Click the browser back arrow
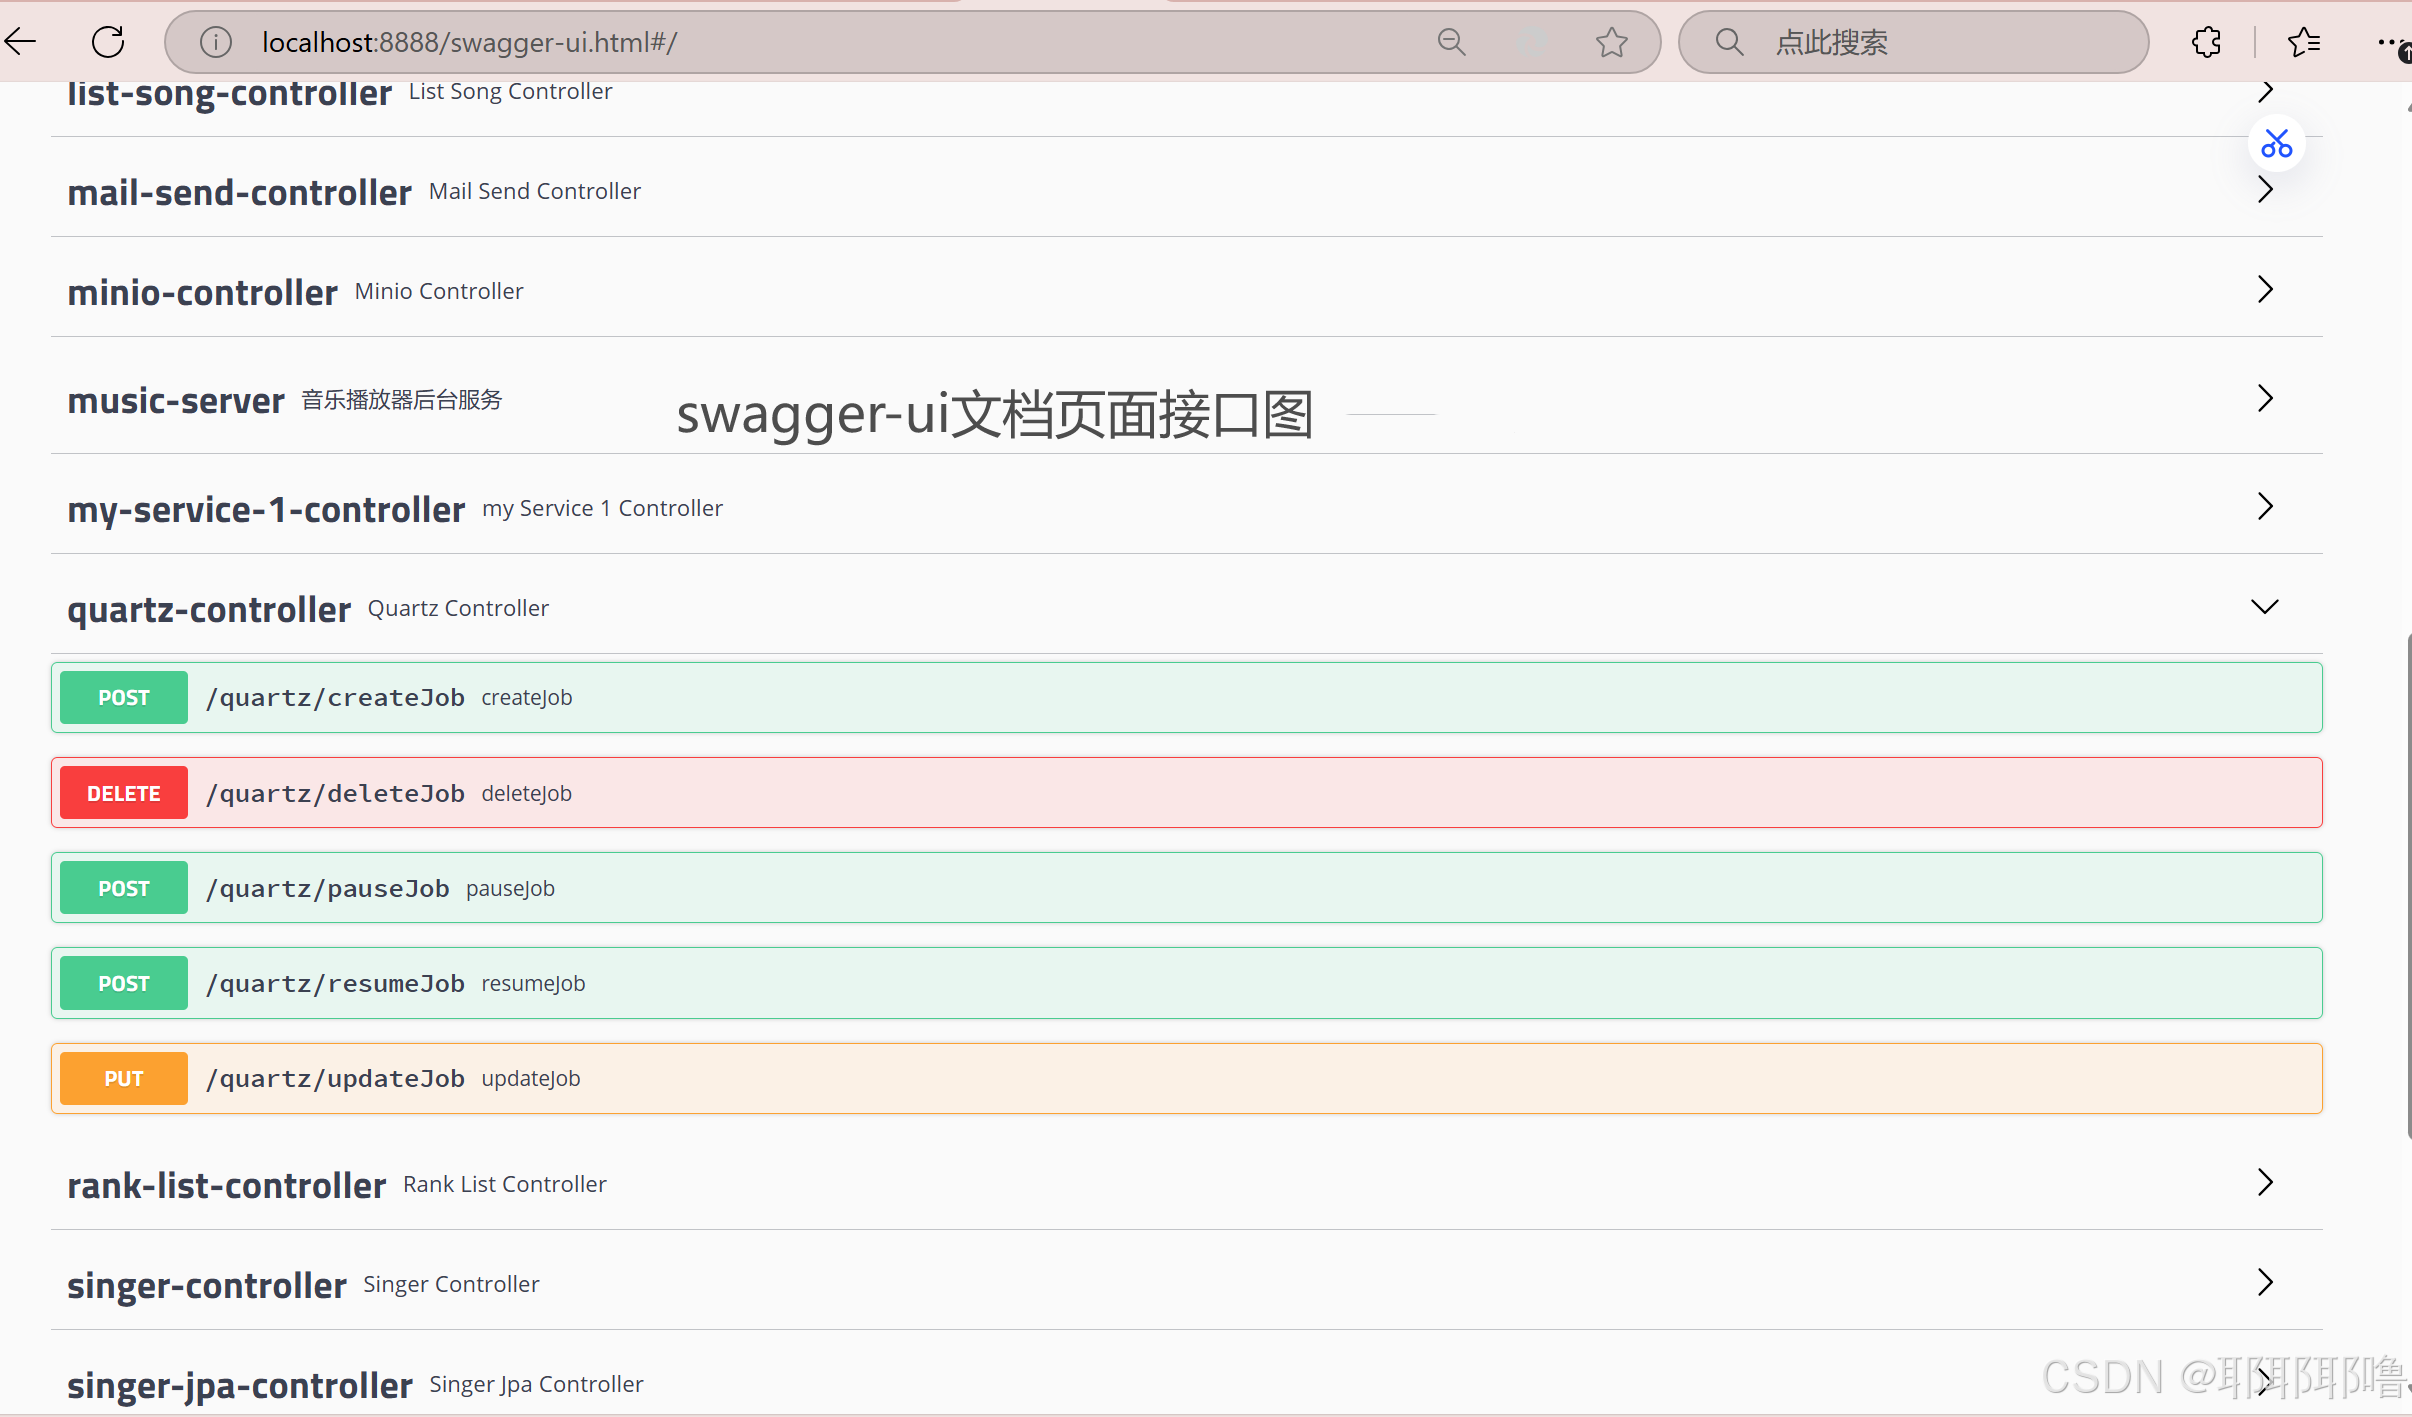 click(x=22, y=41)
